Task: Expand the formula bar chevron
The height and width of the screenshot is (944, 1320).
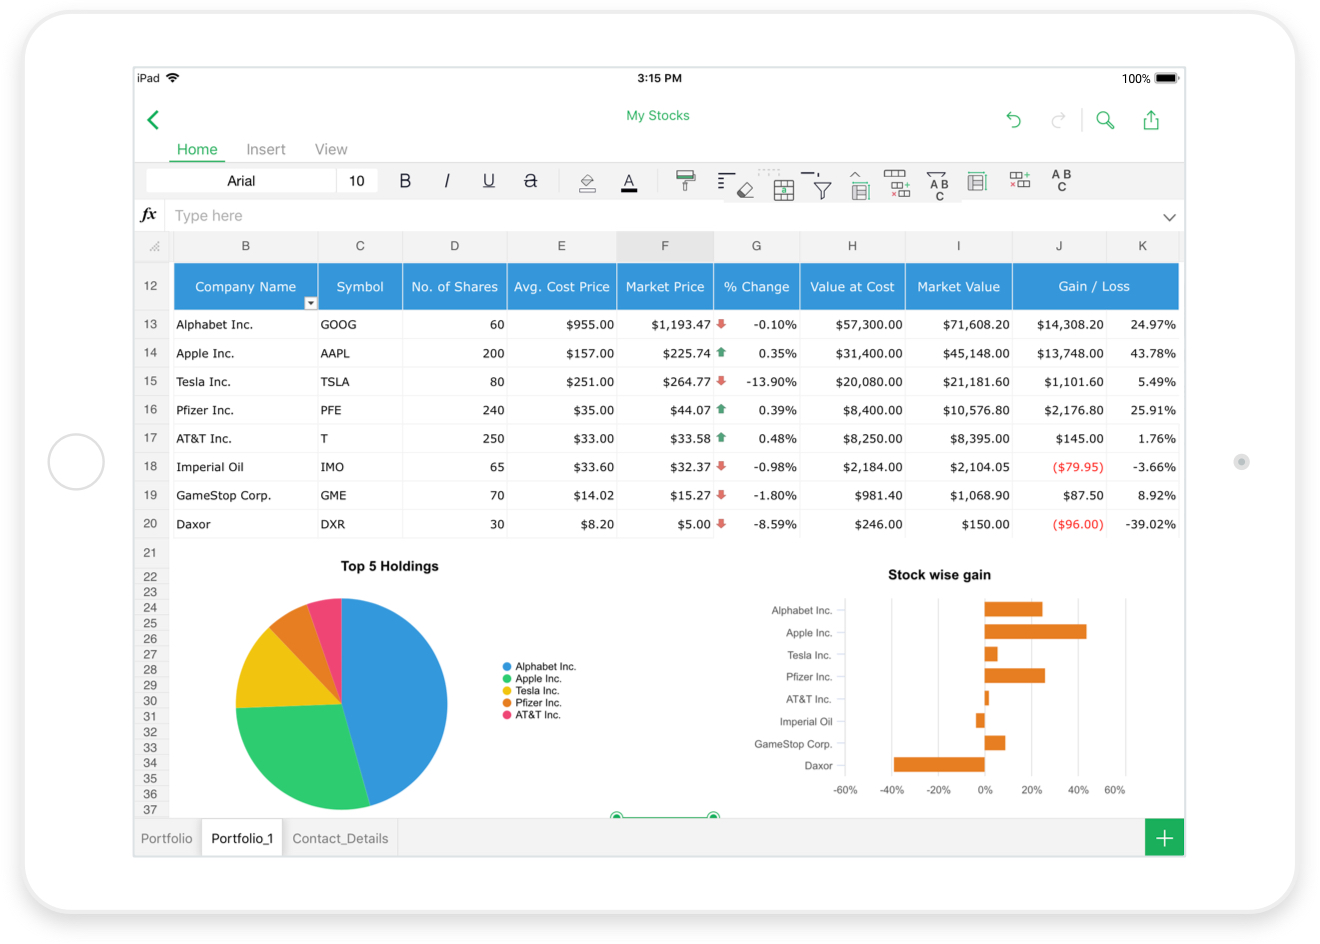Action: (x=1169, y=216)
